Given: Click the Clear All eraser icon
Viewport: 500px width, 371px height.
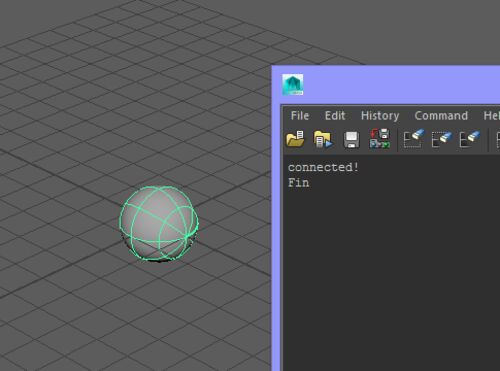Looking at the screenshot, I should tap(470, 139).
